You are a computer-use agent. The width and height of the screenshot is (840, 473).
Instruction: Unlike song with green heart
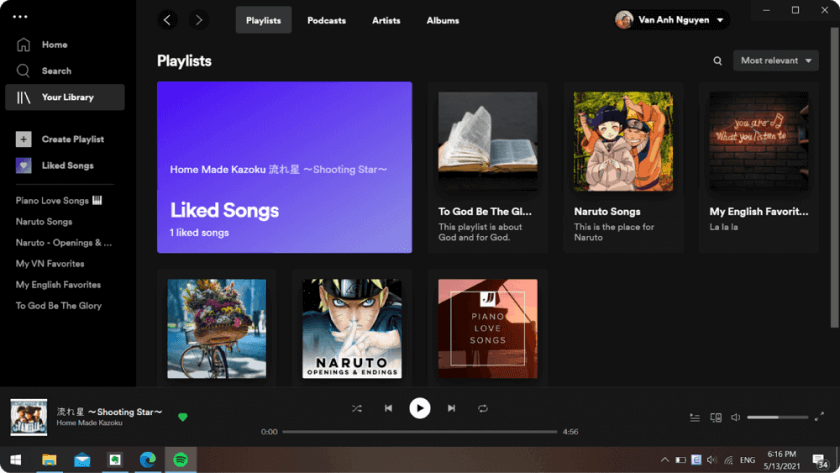pyautogui.click(x=183, y=417)
